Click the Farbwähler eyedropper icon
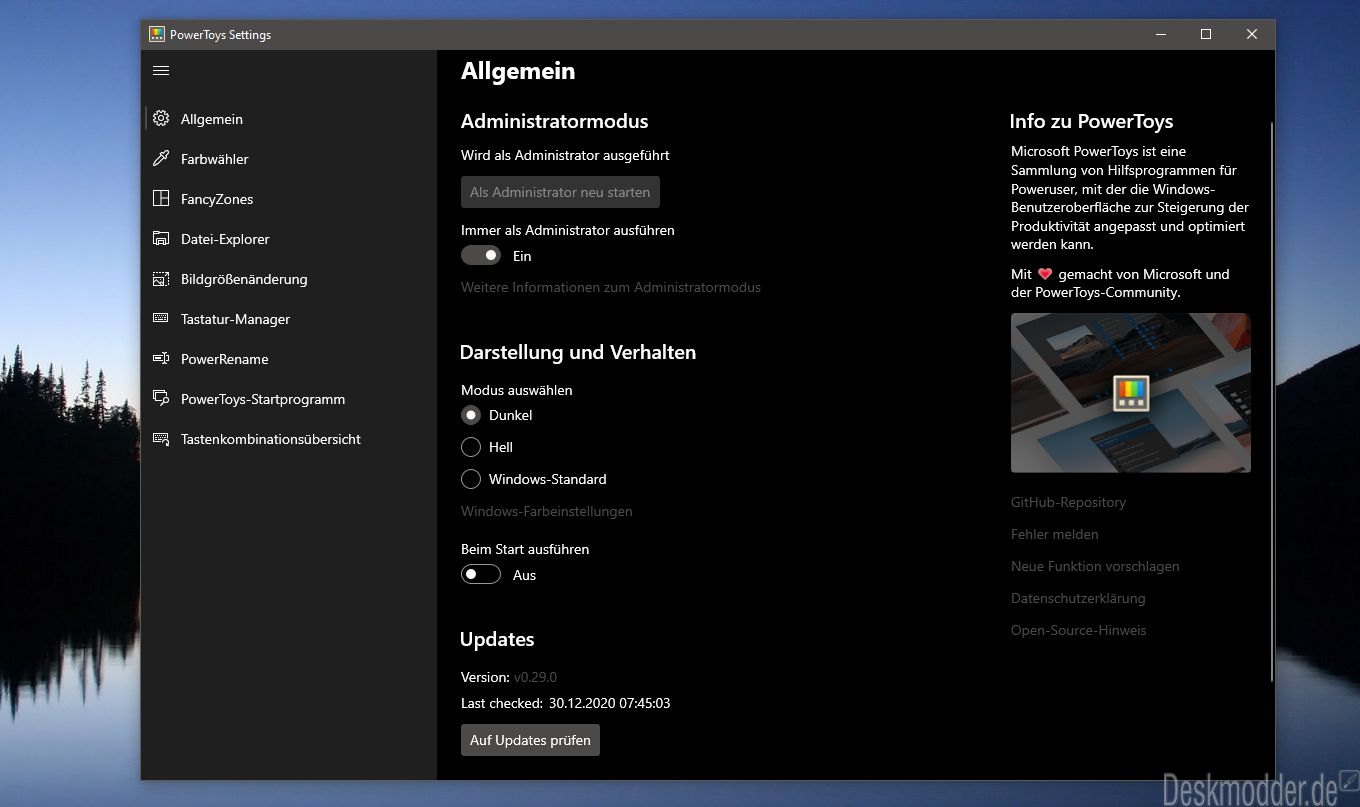This screenshot has width=1360, height=807. (x=161, y=159)
